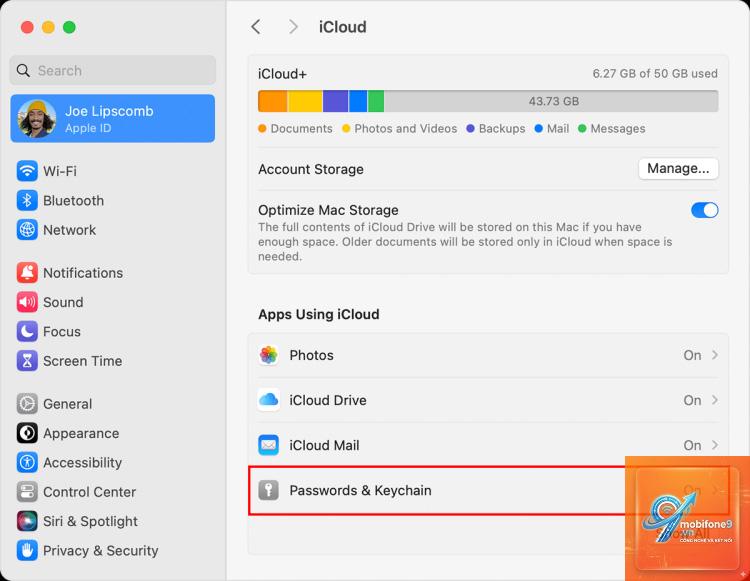Click the Siri & Spotlight icon
Image resolution: width=750 pixels, height=581 pixels.
(x=27, y=521)
